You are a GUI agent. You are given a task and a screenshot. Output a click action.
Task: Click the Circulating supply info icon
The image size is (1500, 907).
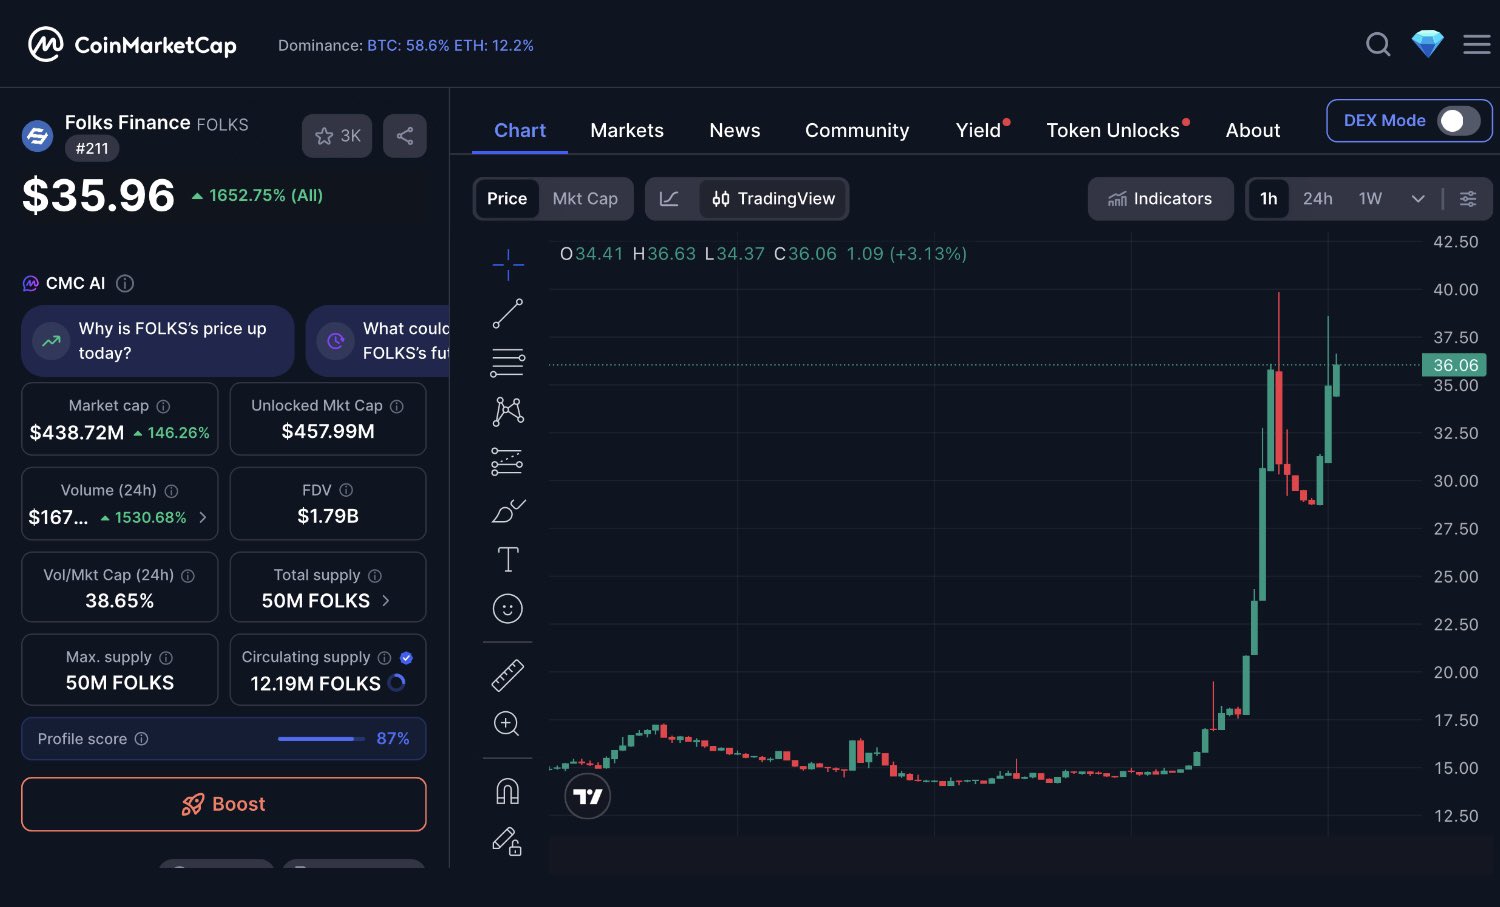[384, 658]
